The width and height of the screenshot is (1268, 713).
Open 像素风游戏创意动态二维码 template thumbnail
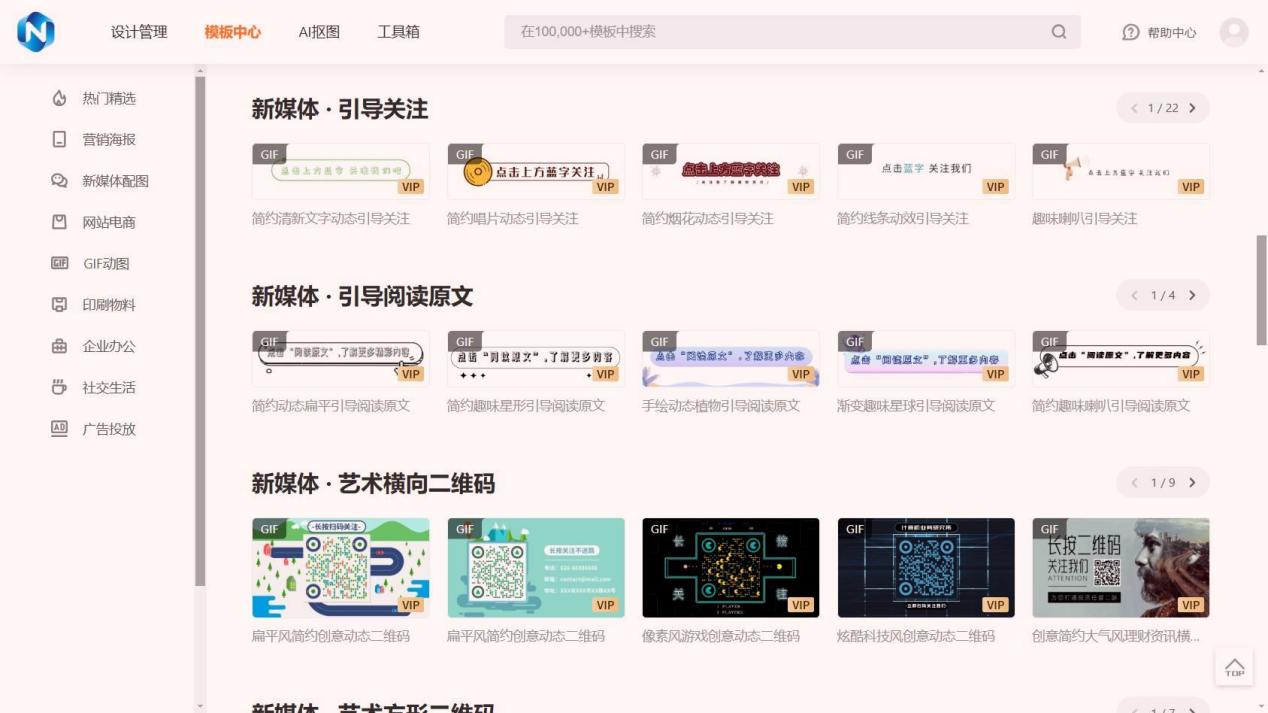[730, 567]
